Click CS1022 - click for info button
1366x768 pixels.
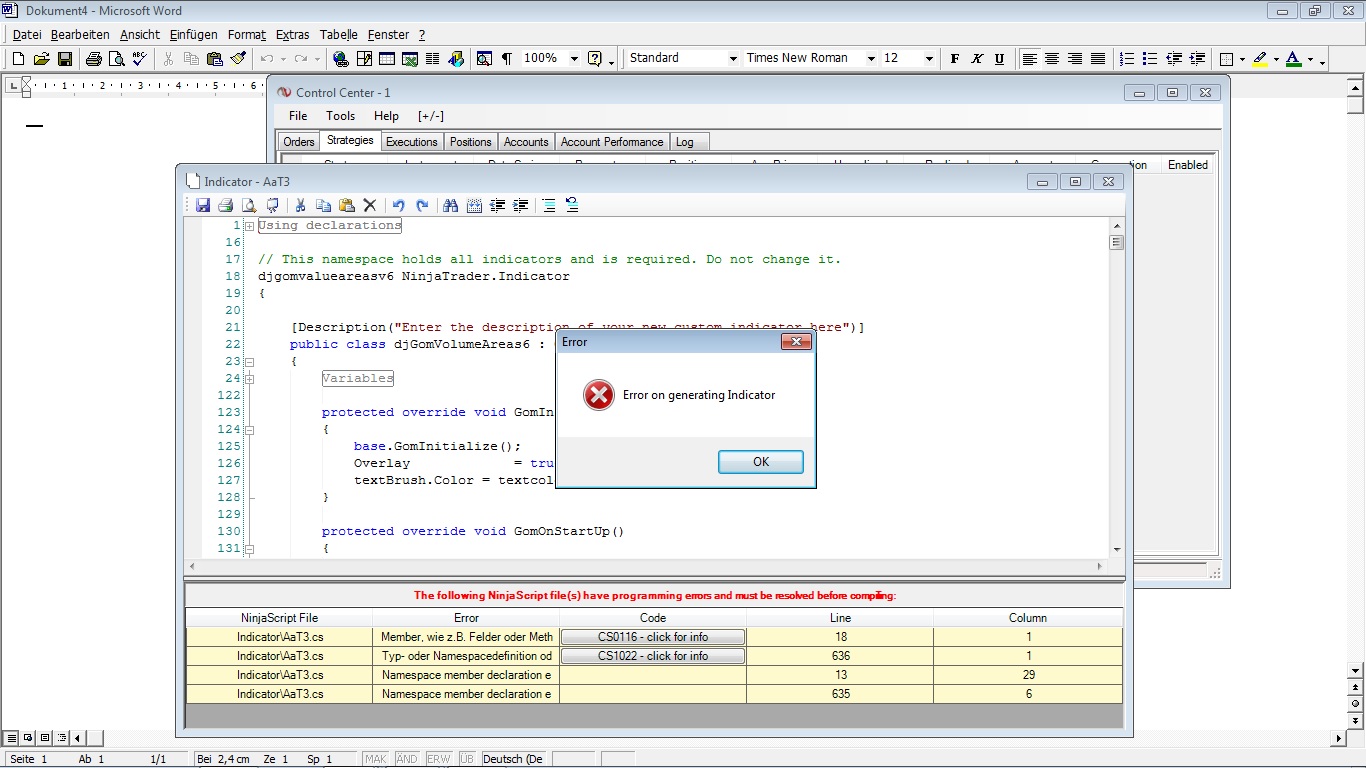(x=653, y=656)
